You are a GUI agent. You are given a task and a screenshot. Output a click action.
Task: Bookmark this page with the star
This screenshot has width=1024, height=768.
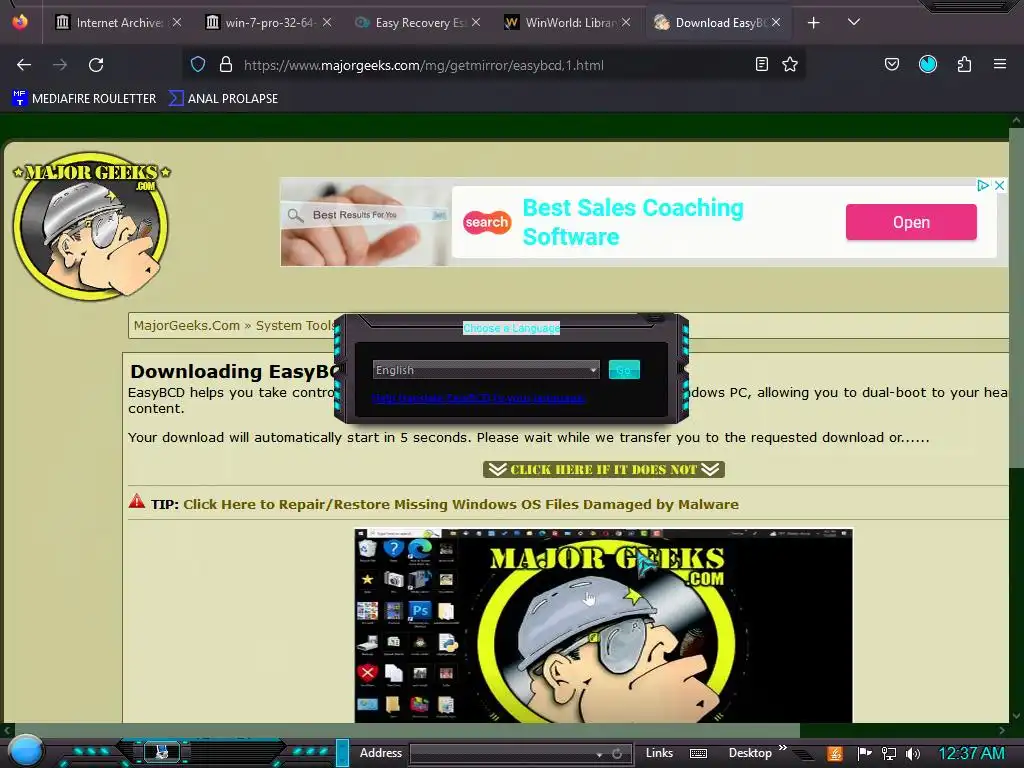[x=790, y=64]
